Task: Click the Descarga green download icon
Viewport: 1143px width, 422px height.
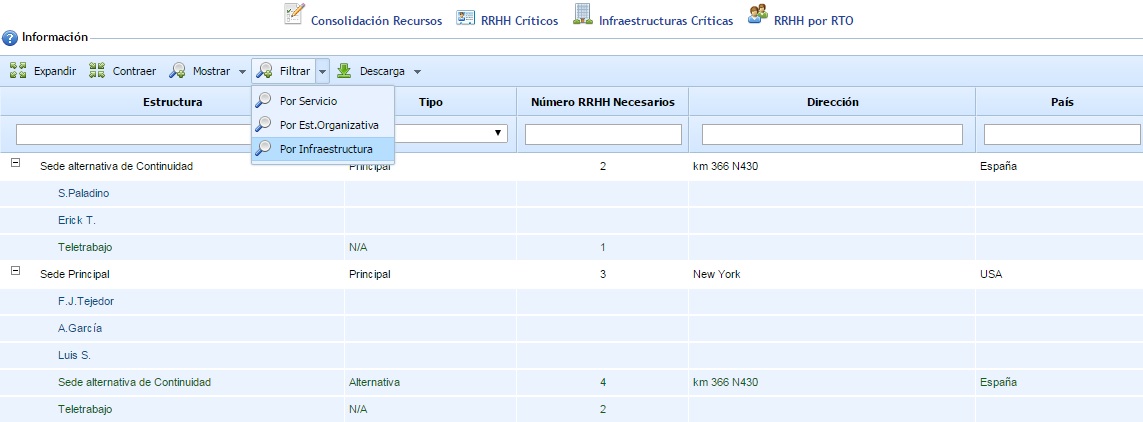Action: point(344,71)
